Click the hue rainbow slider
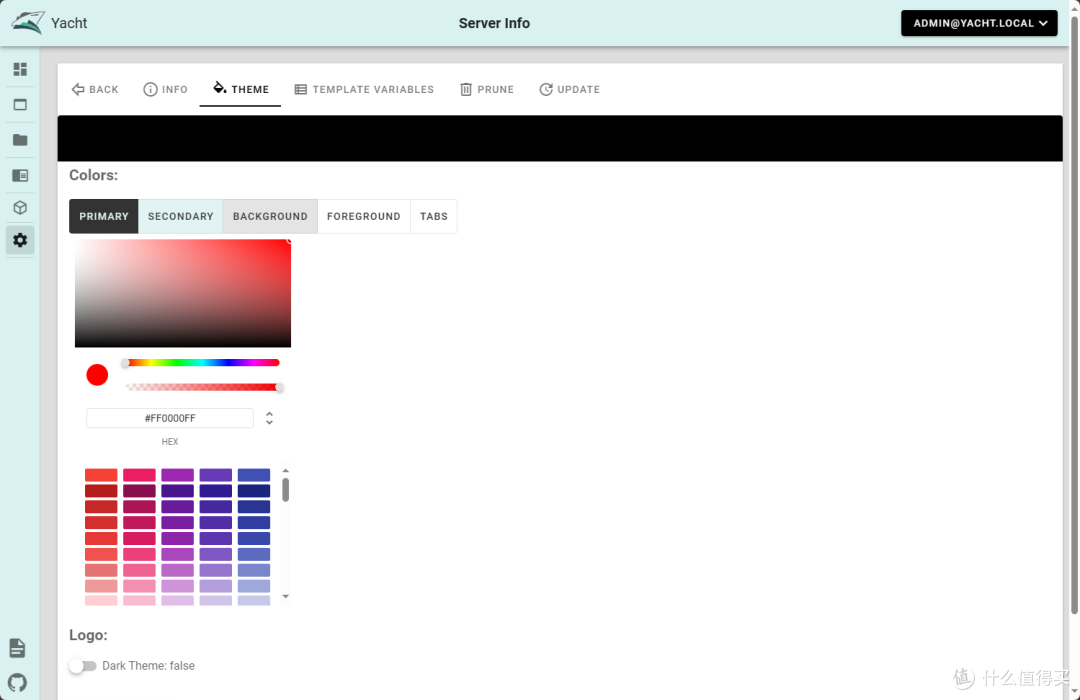The image size is (1080, 700). [201, 363]
